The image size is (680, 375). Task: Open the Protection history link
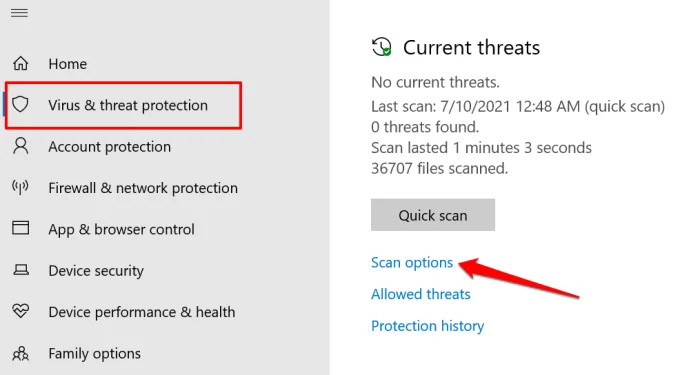pos(428,326)
